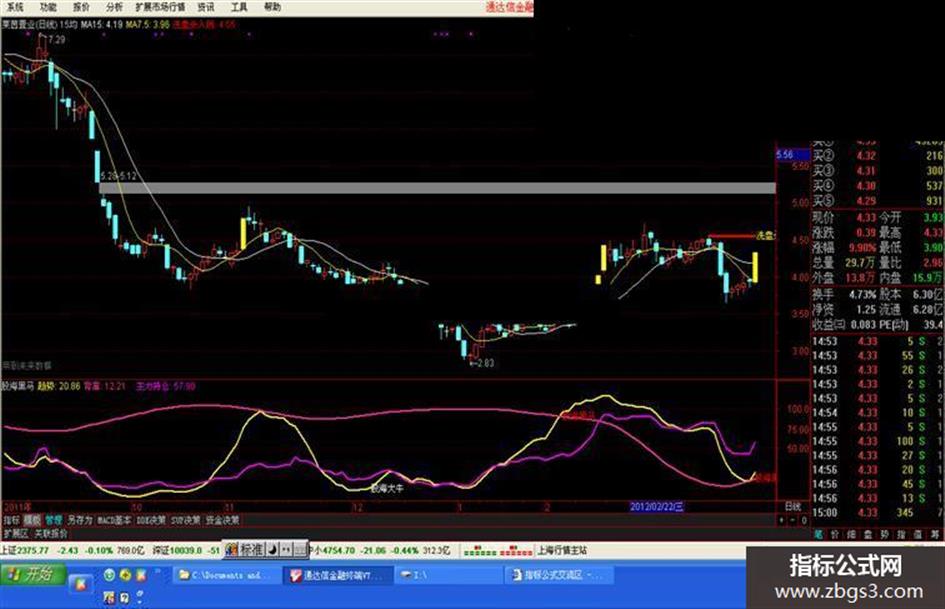Screen dimensions: 945x609
Task: Click the 7.29 high price label on the chart
Action: coord(57,40)
